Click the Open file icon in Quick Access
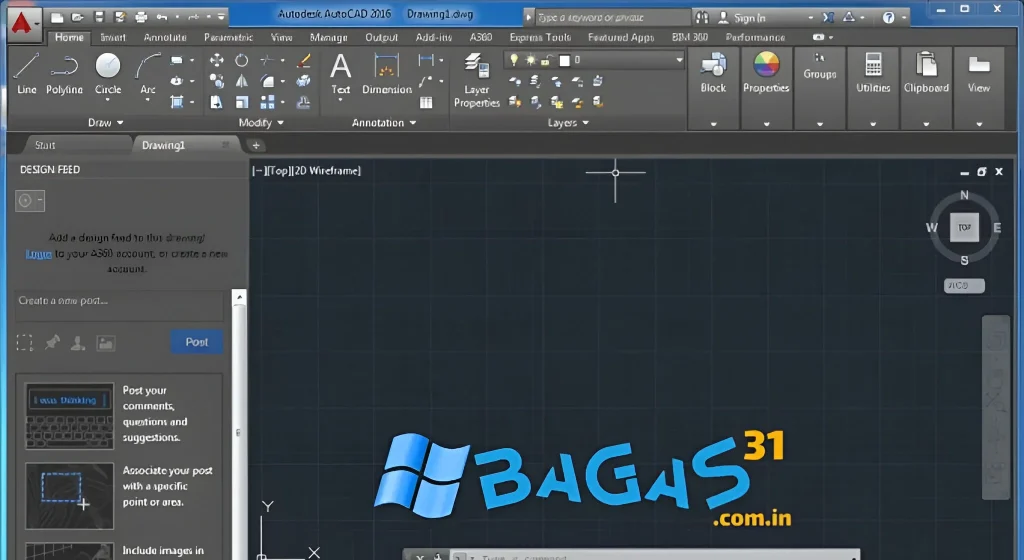 (x=78, y=17)
